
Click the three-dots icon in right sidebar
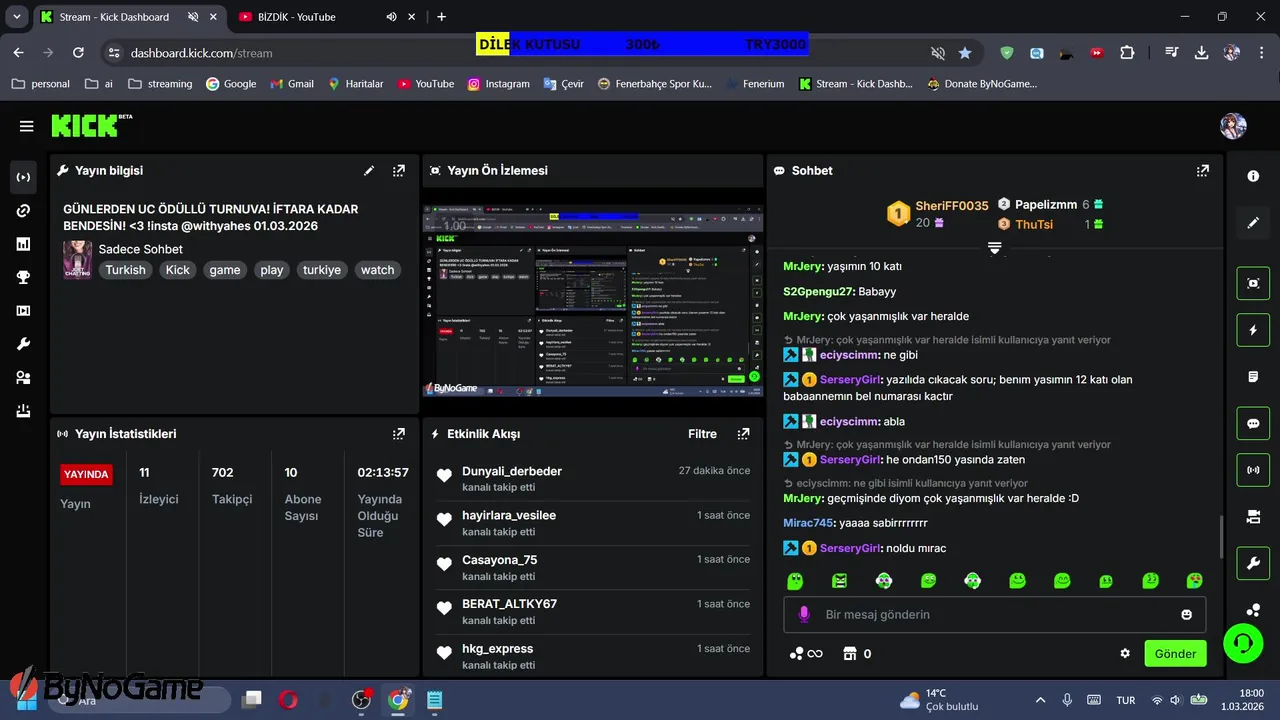coord(1253,609)
